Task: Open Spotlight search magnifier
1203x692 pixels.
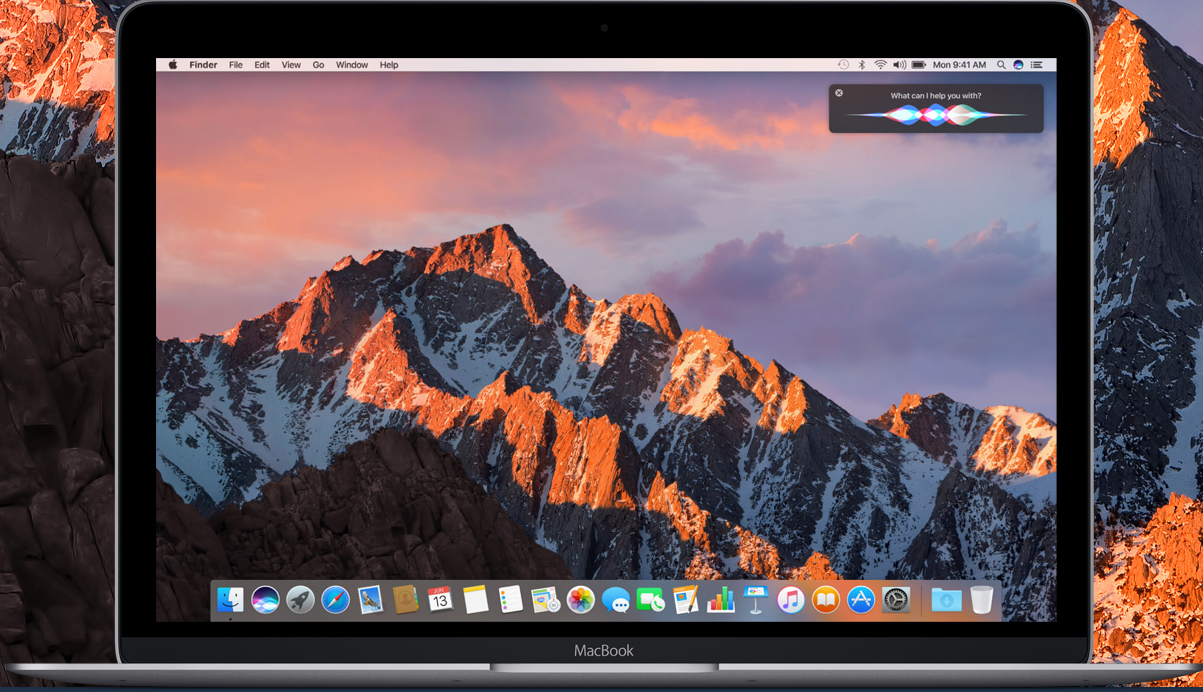Action: [x=1001, y=64]
